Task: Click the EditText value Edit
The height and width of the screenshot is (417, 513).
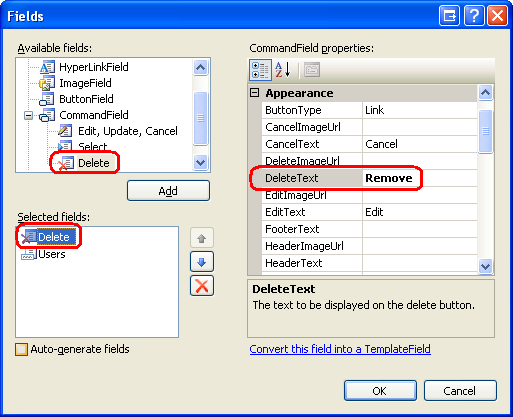Action: [x=419, y=212]
